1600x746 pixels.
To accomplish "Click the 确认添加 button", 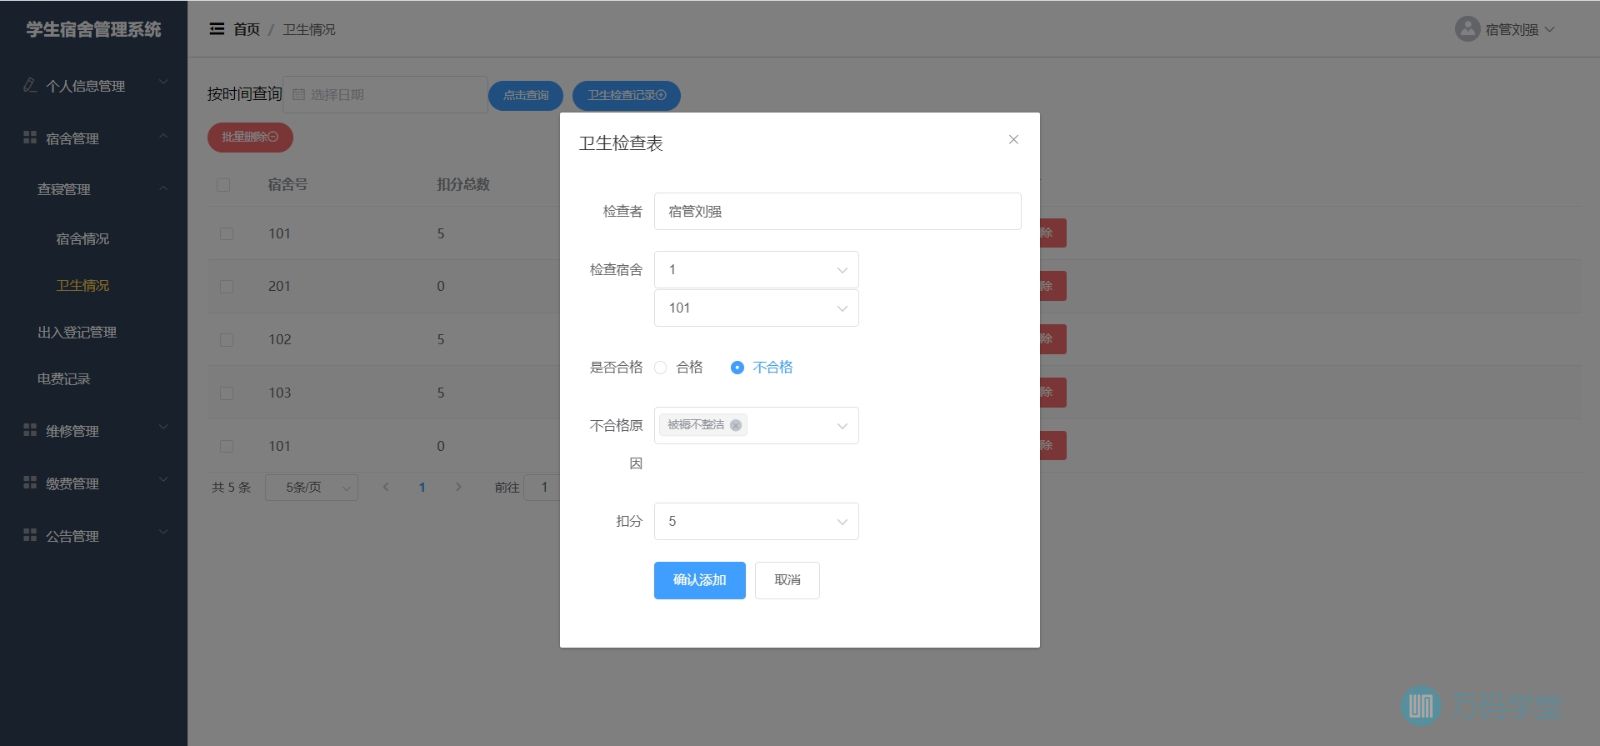I will (700, 580).
